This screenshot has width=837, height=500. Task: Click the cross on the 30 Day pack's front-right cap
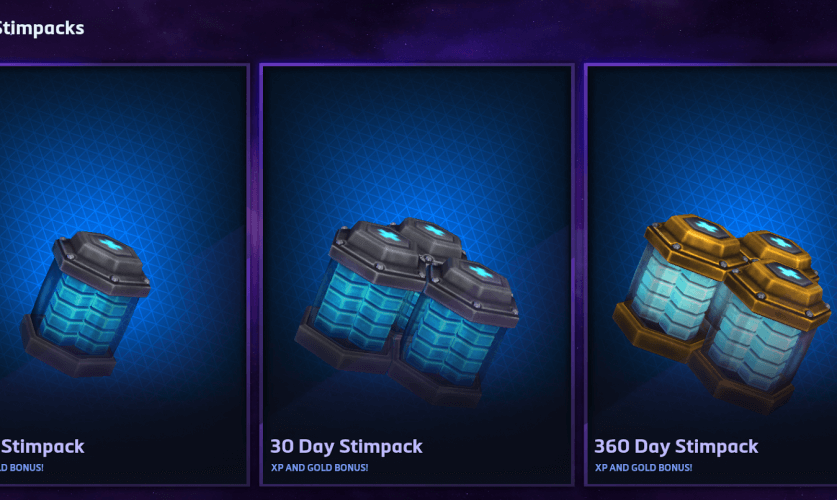tap(480, 272)
